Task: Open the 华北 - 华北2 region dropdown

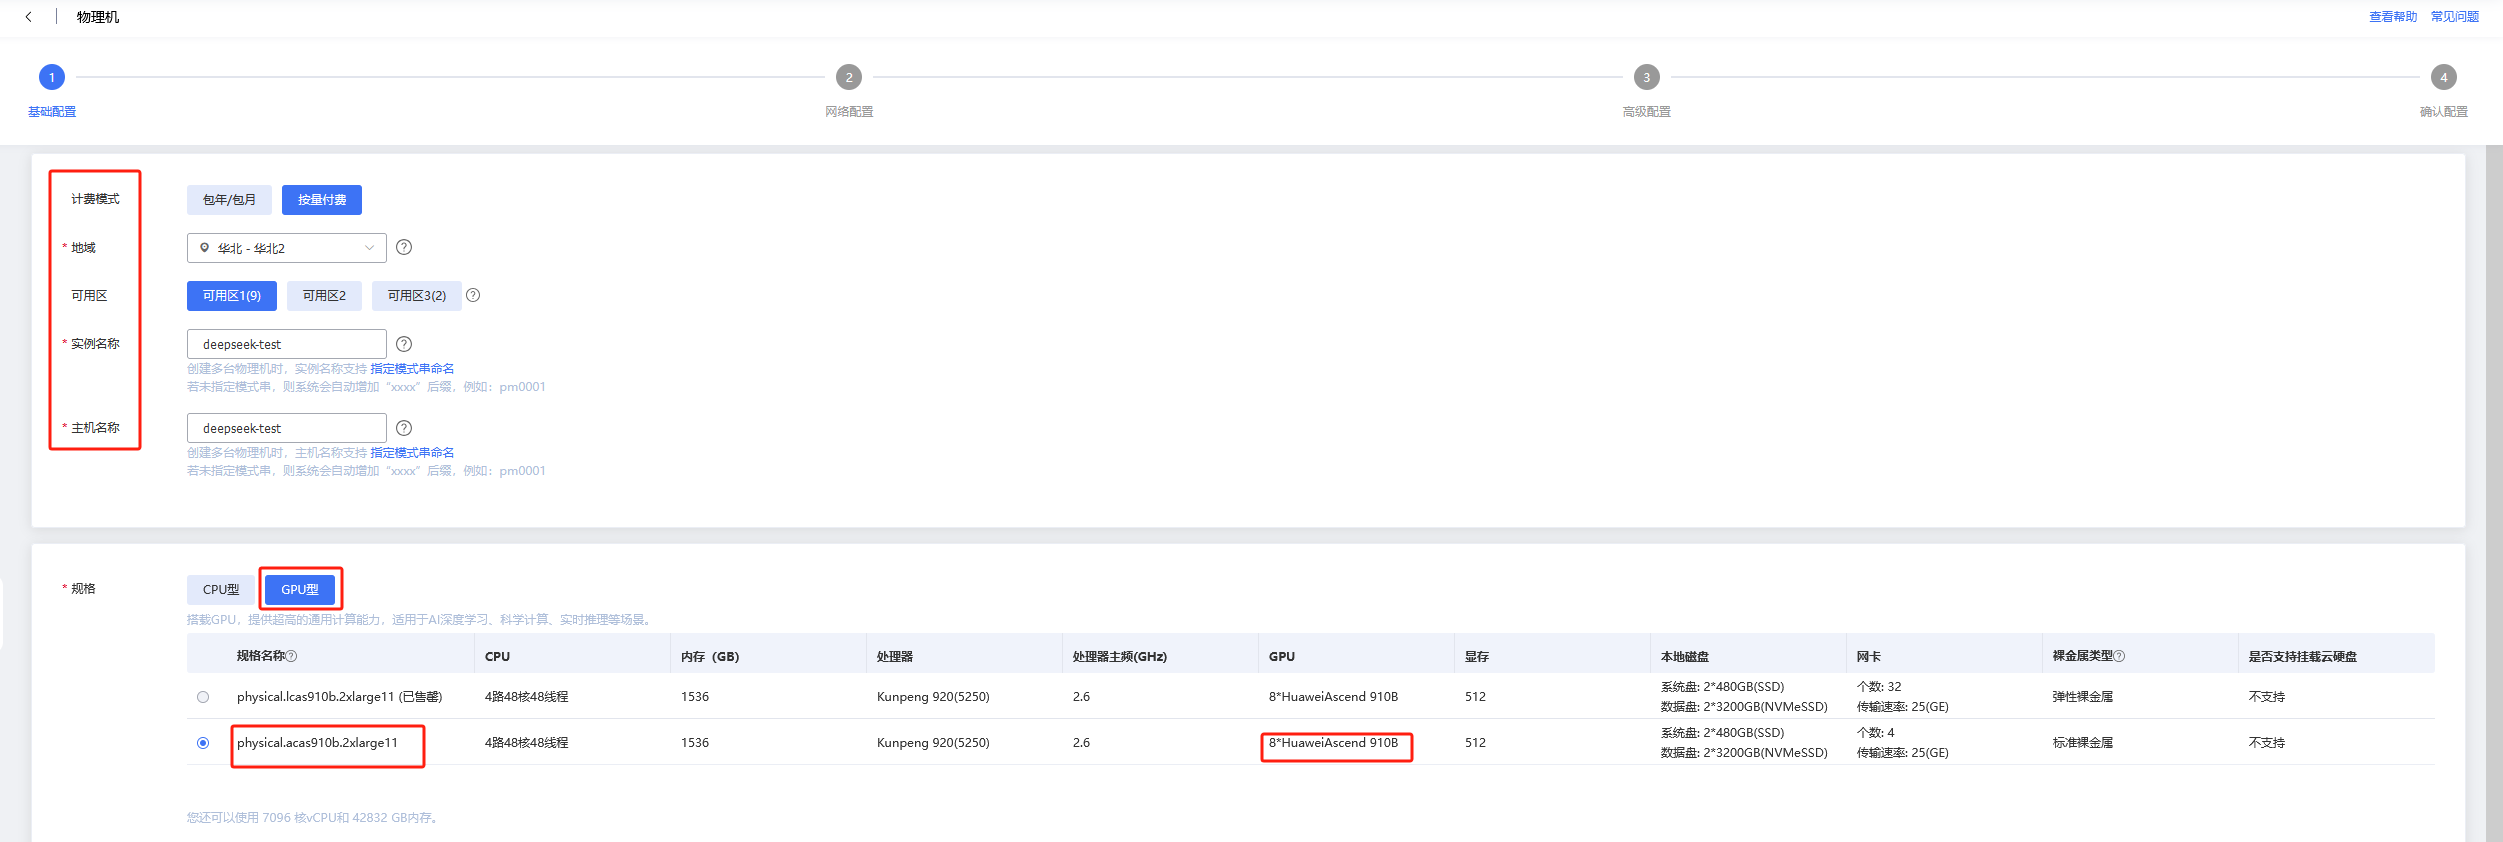Action: coord(287,248)
